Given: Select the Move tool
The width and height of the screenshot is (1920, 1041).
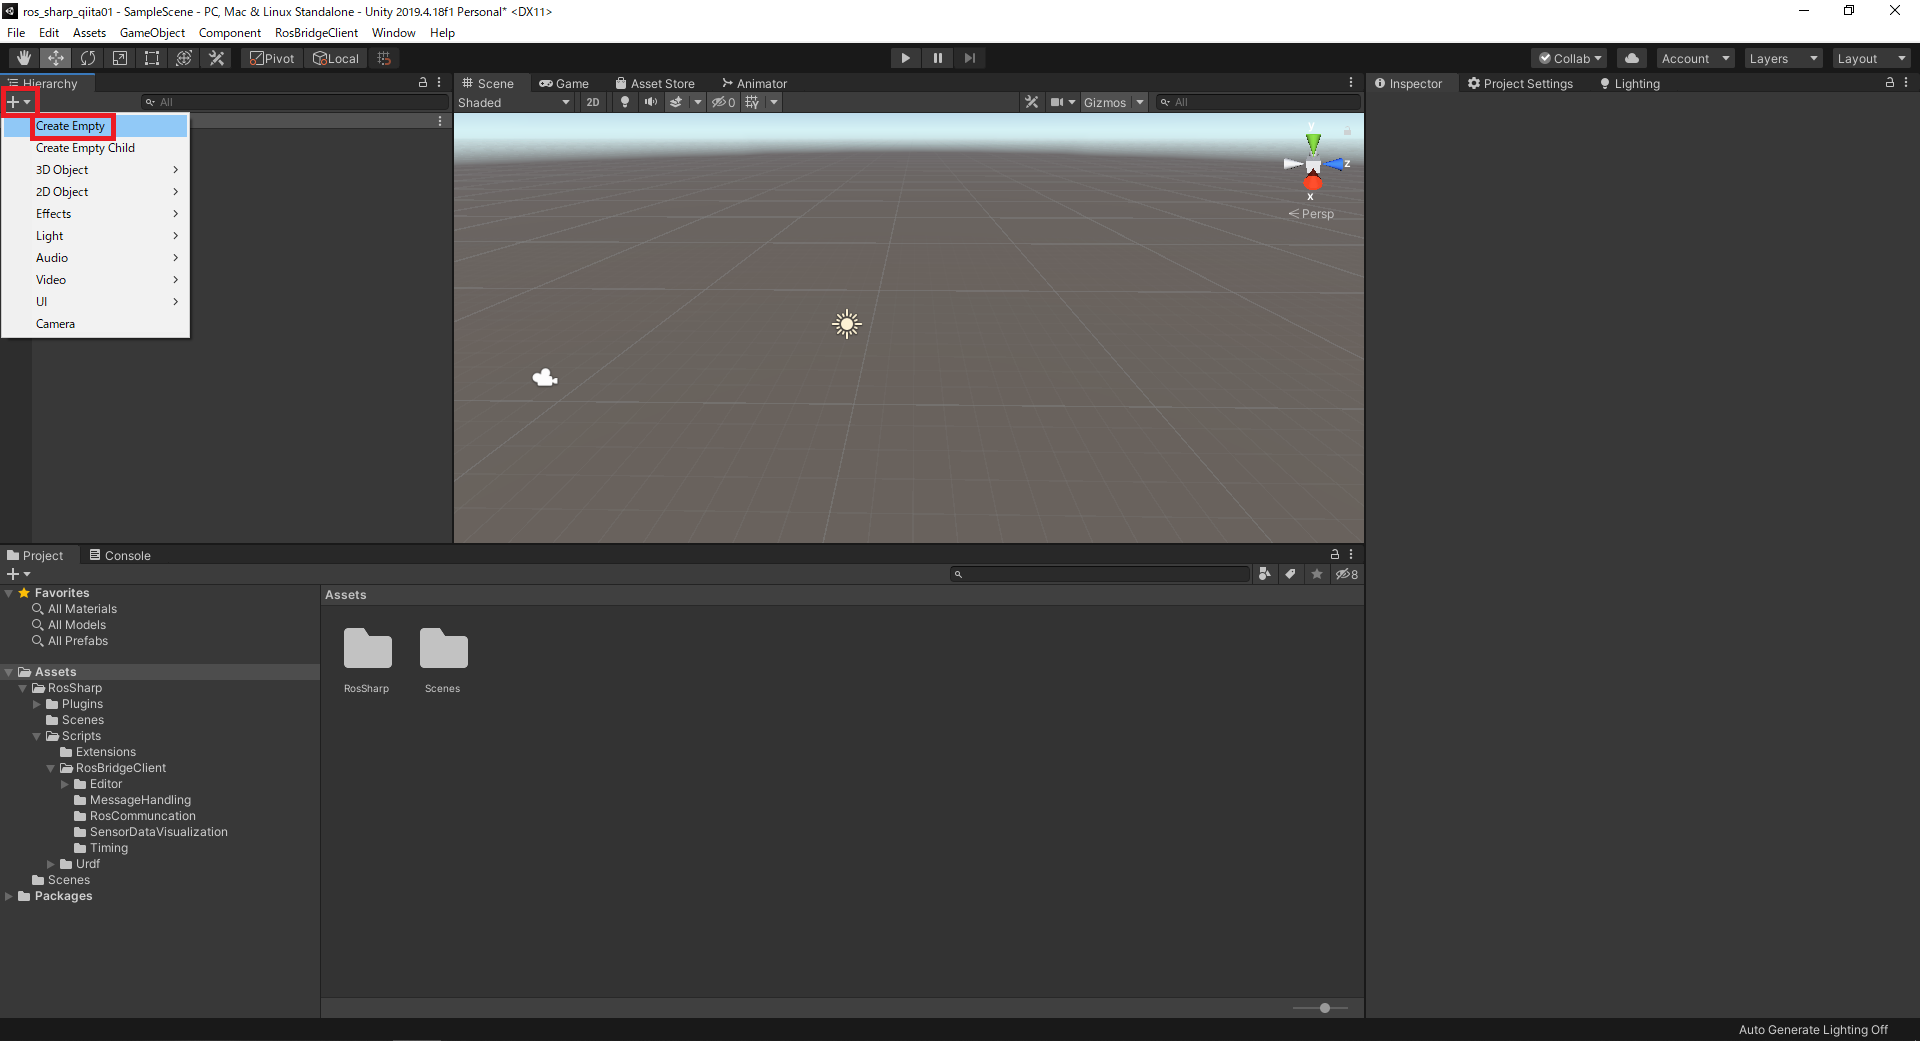Looking at the screenshot, I should (55, 58).
